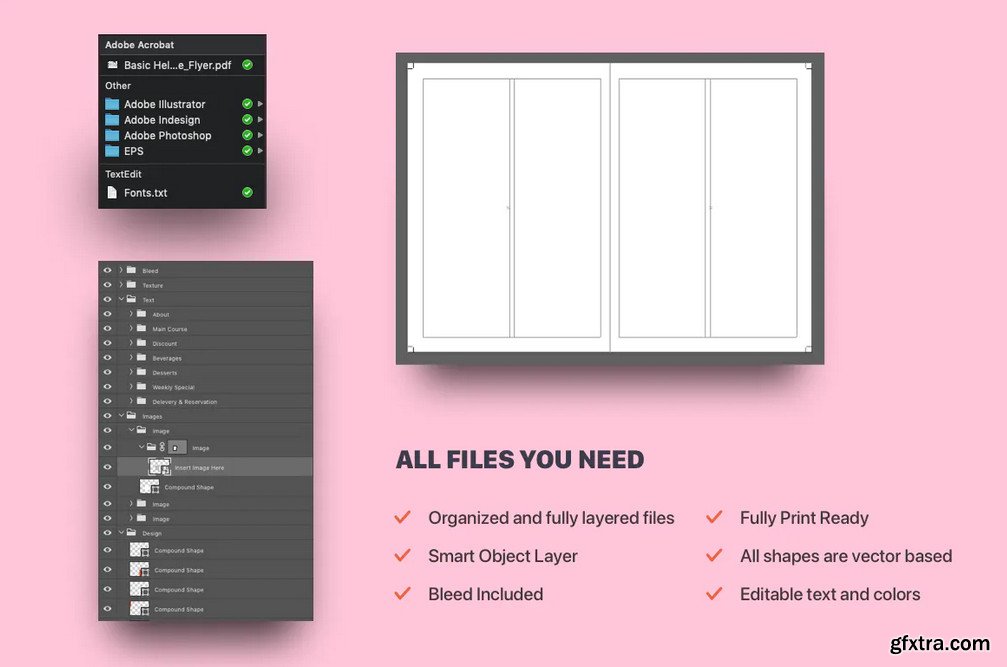Click the green sync checkmark beside EPS
The height and width of the screenshot is (667, 1007).
pos(246,152)
